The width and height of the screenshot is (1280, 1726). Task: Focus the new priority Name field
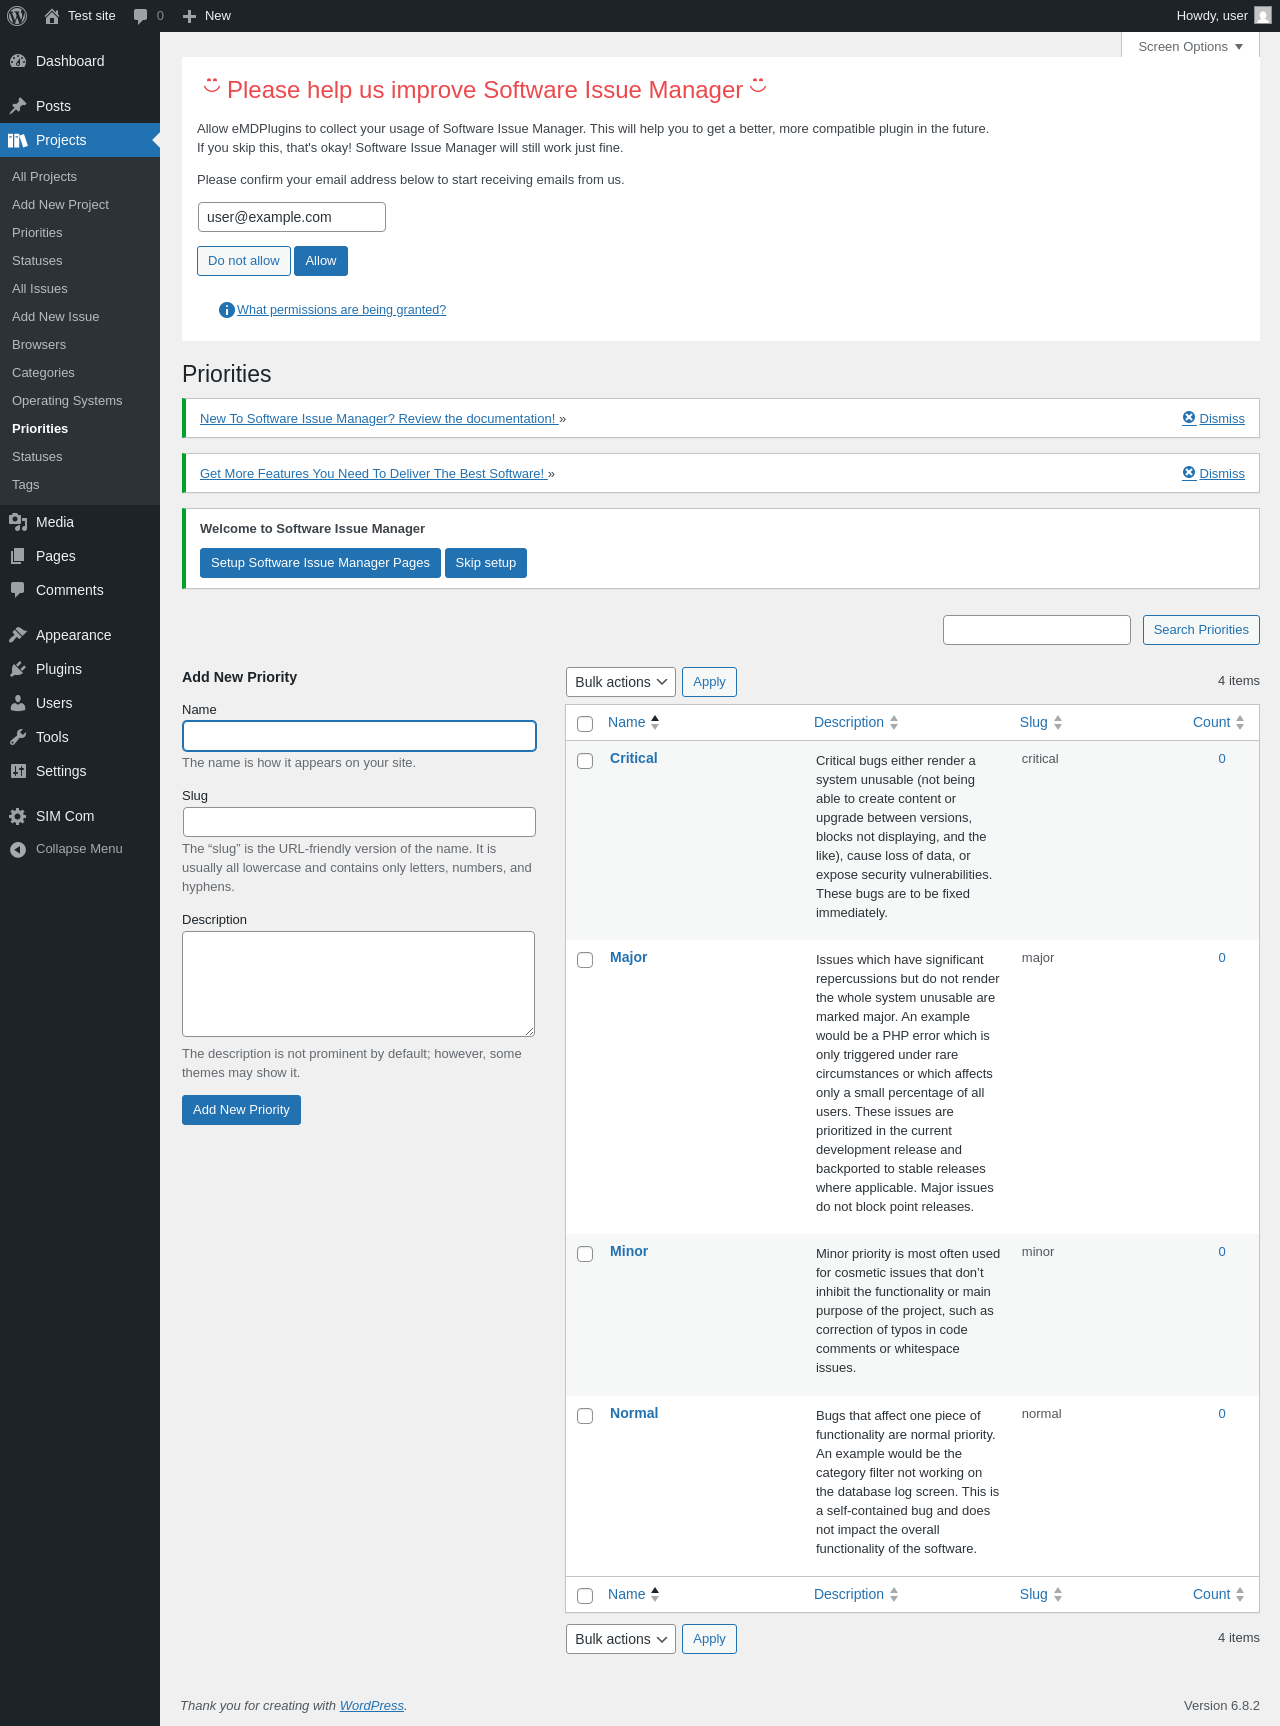359,736
